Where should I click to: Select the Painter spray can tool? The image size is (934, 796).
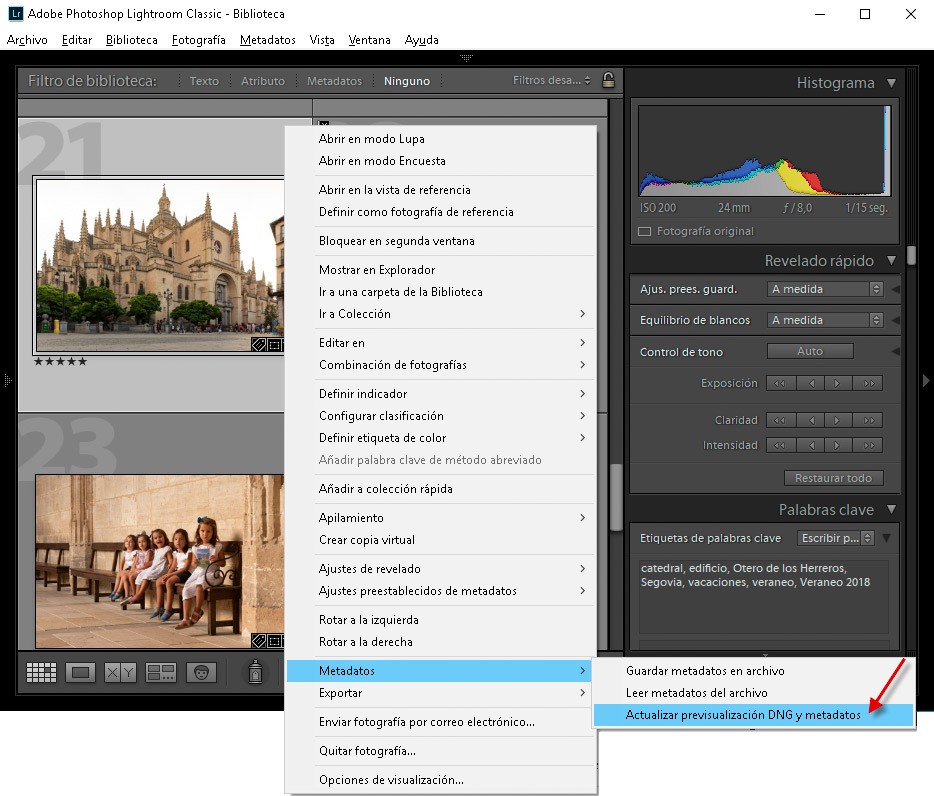coord(256,672)
